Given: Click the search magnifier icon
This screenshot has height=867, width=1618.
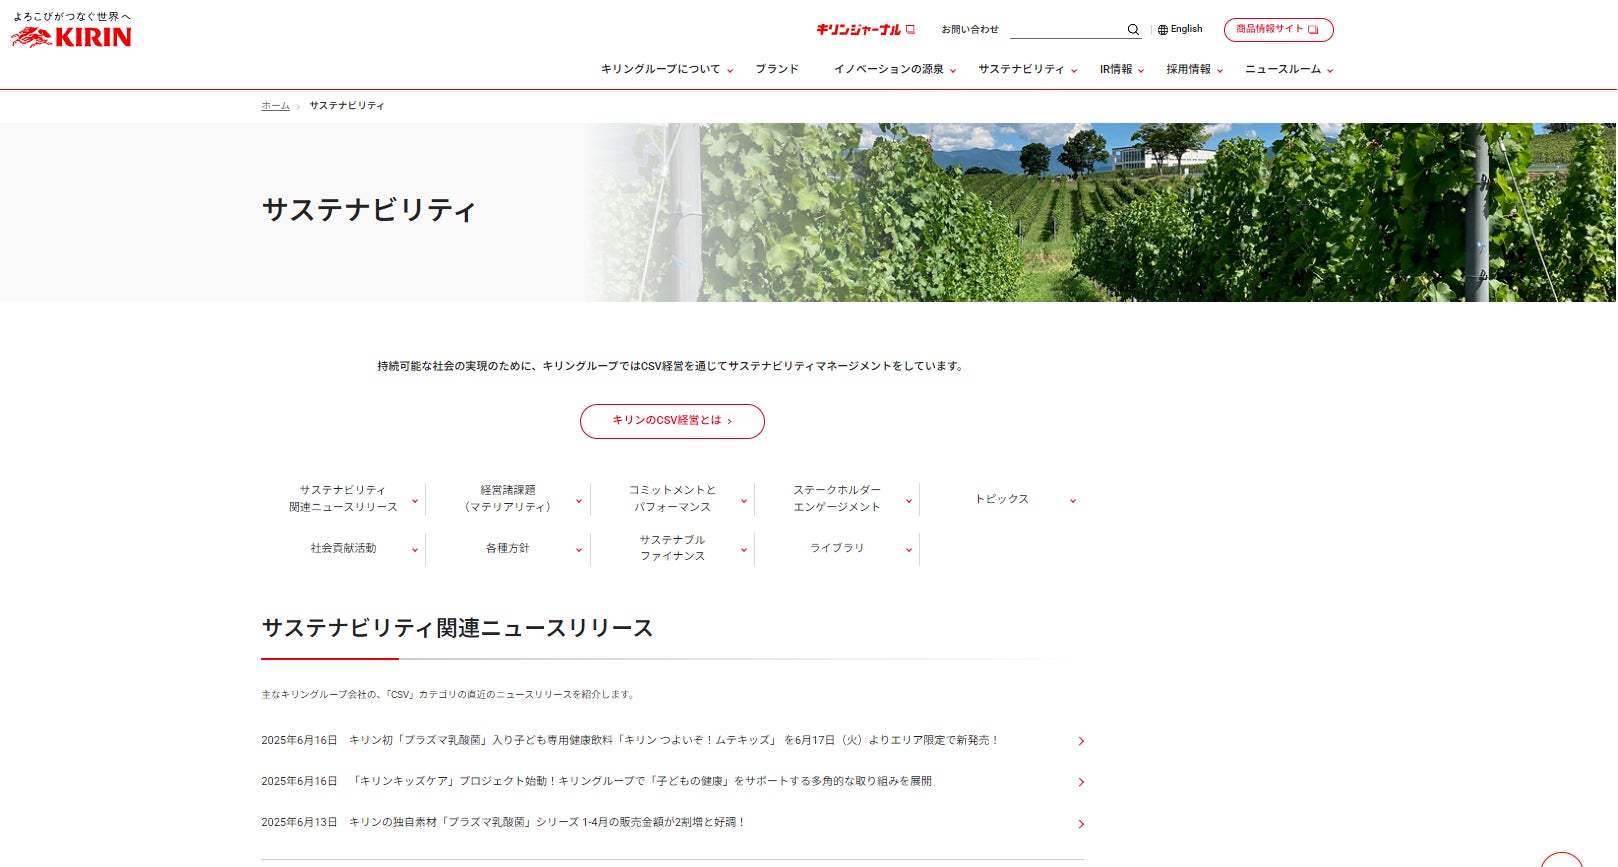Looking at the screenshot, I should [1133, 30].
